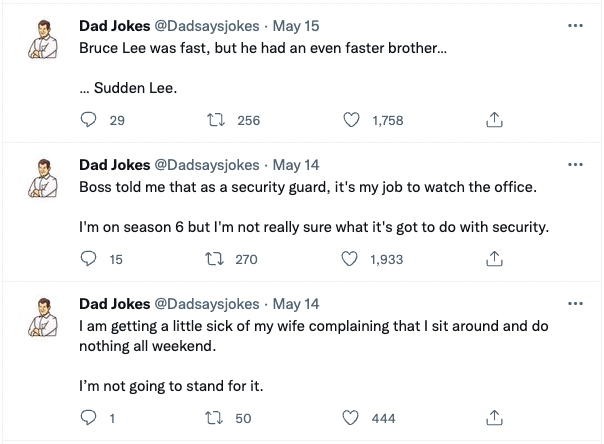The height and width of the screenshot is (444, 604).
Task: Reply to the Bruce Lee joke tweet
Action: (x=88, y=121)
